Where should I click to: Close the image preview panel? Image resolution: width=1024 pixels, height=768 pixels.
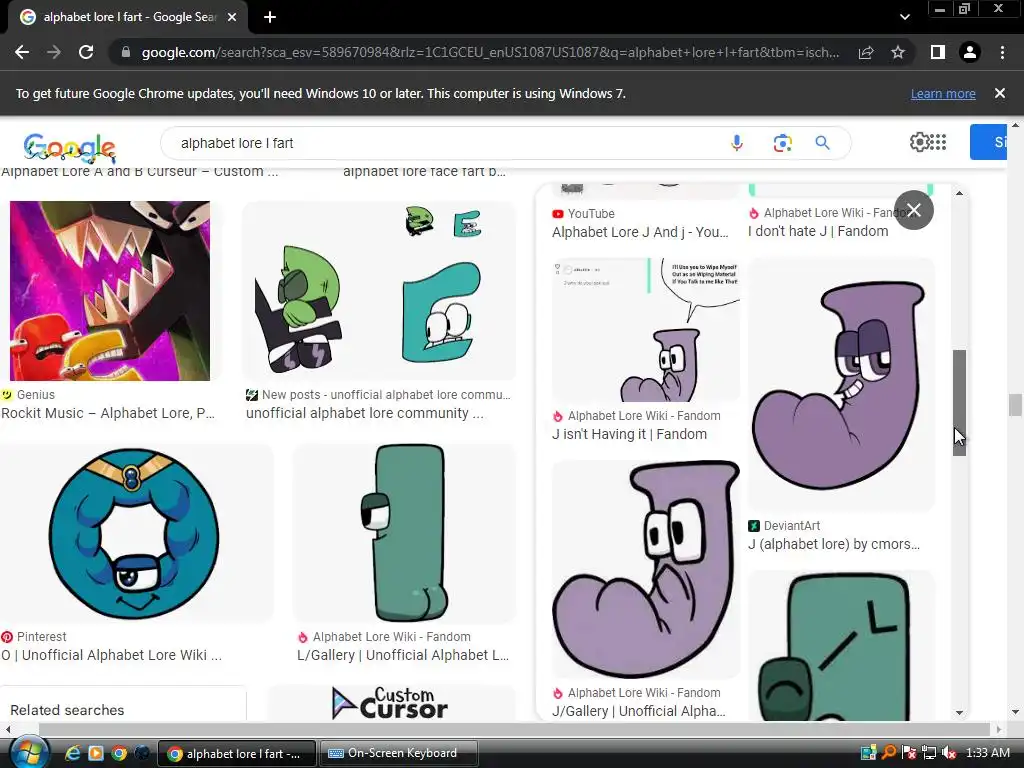point(914,210)
